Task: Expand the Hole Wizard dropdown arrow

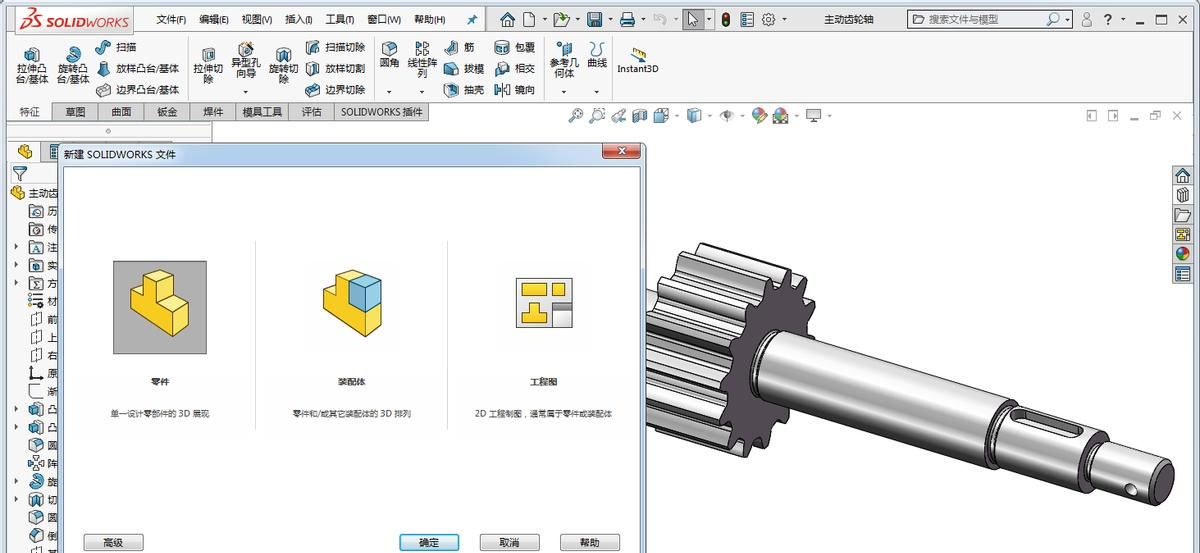Action: [x=245, y=92]
